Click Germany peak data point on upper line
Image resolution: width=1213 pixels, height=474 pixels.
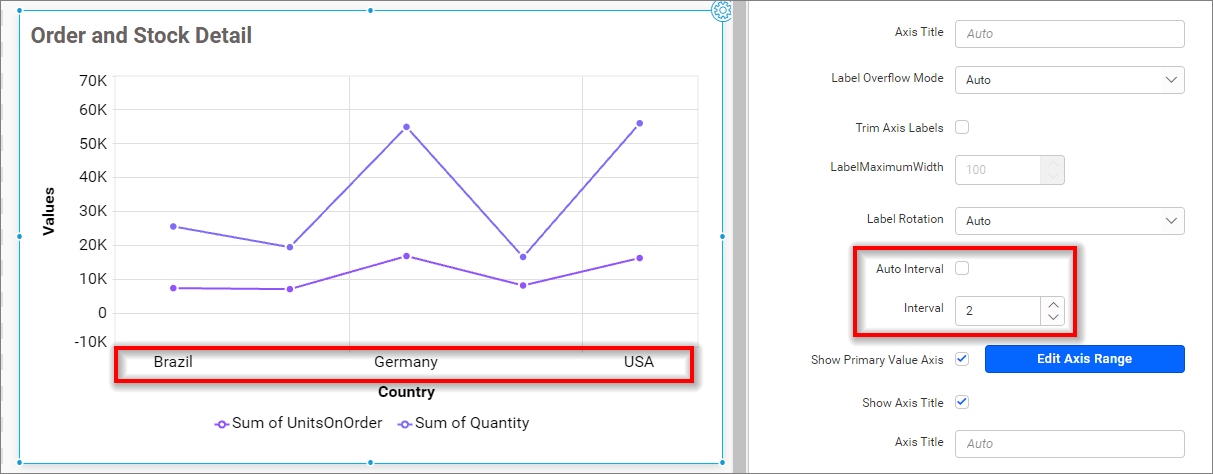pos(406,127)
